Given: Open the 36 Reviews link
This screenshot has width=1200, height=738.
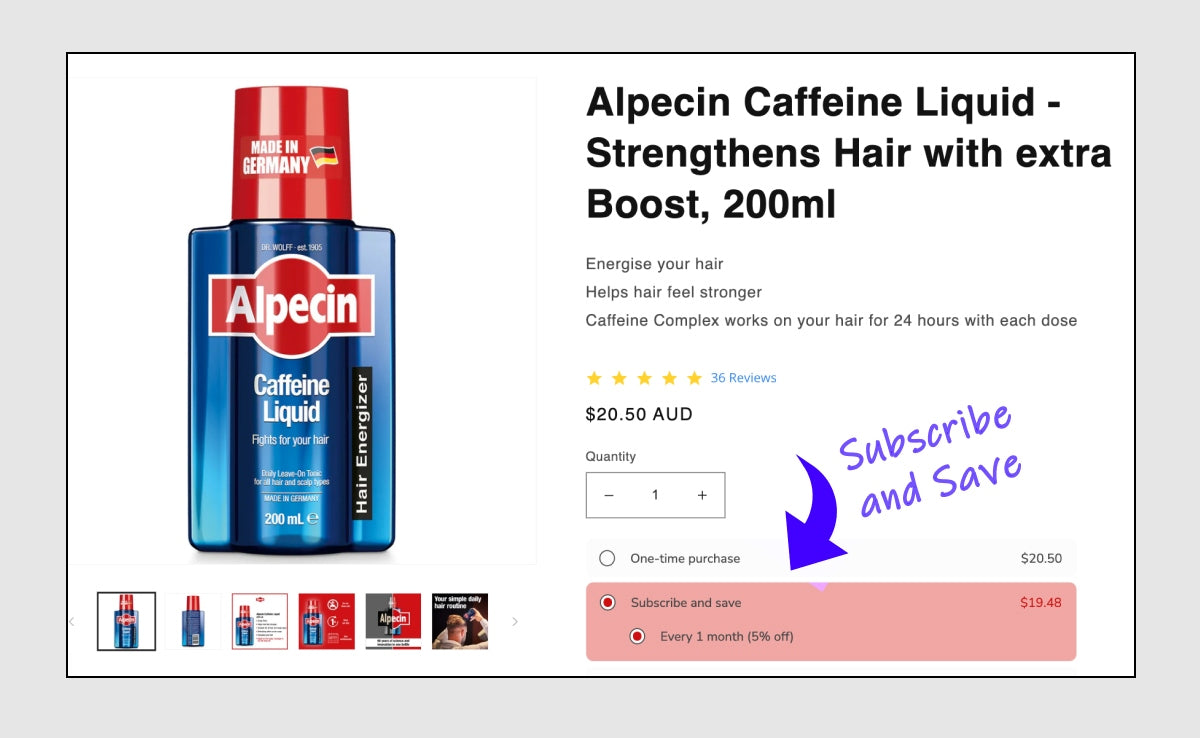Looking at the screenshot, I should click(743, 378).
